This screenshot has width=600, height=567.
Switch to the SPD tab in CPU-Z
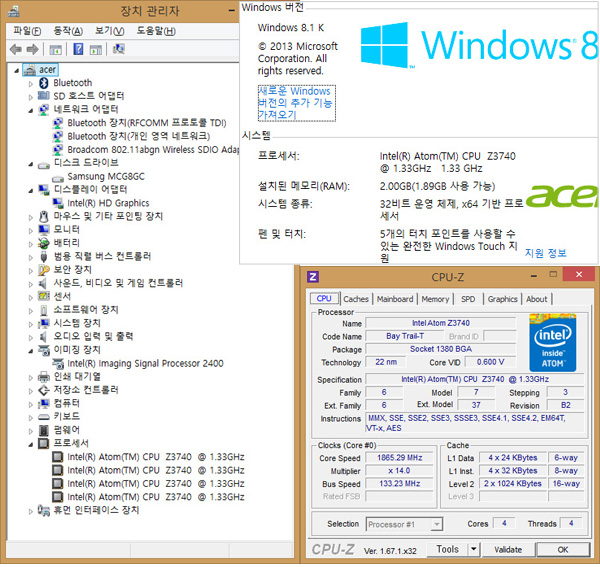coord(468,299)
